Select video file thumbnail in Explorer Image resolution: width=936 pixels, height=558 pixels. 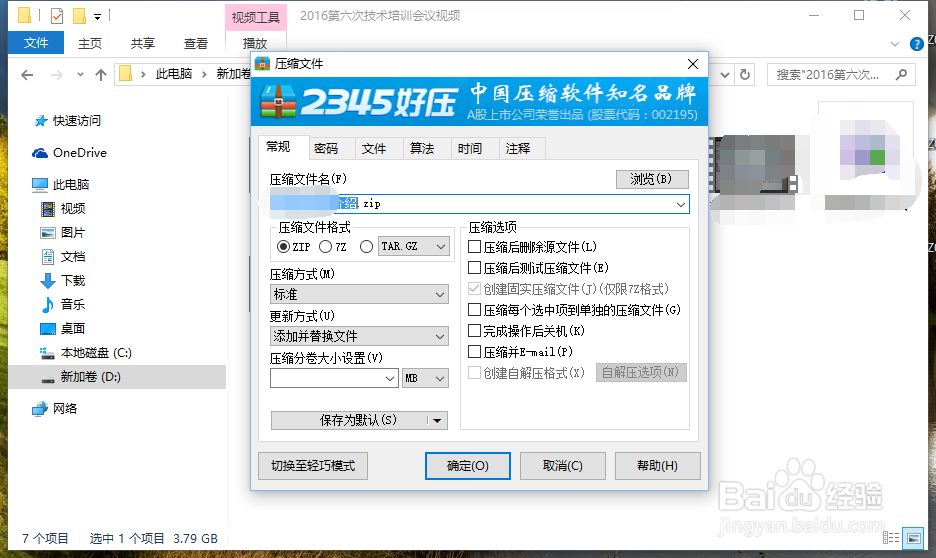[753, 165]
